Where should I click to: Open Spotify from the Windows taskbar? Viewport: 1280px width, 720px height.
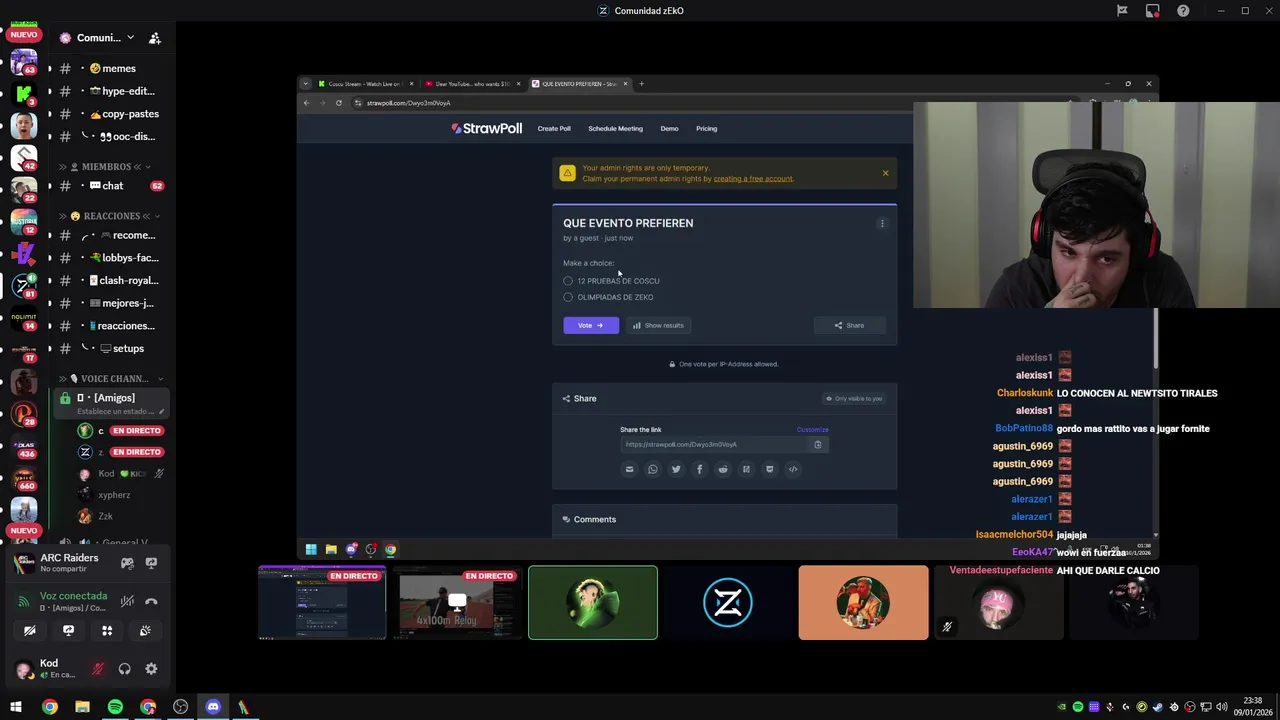115,707
